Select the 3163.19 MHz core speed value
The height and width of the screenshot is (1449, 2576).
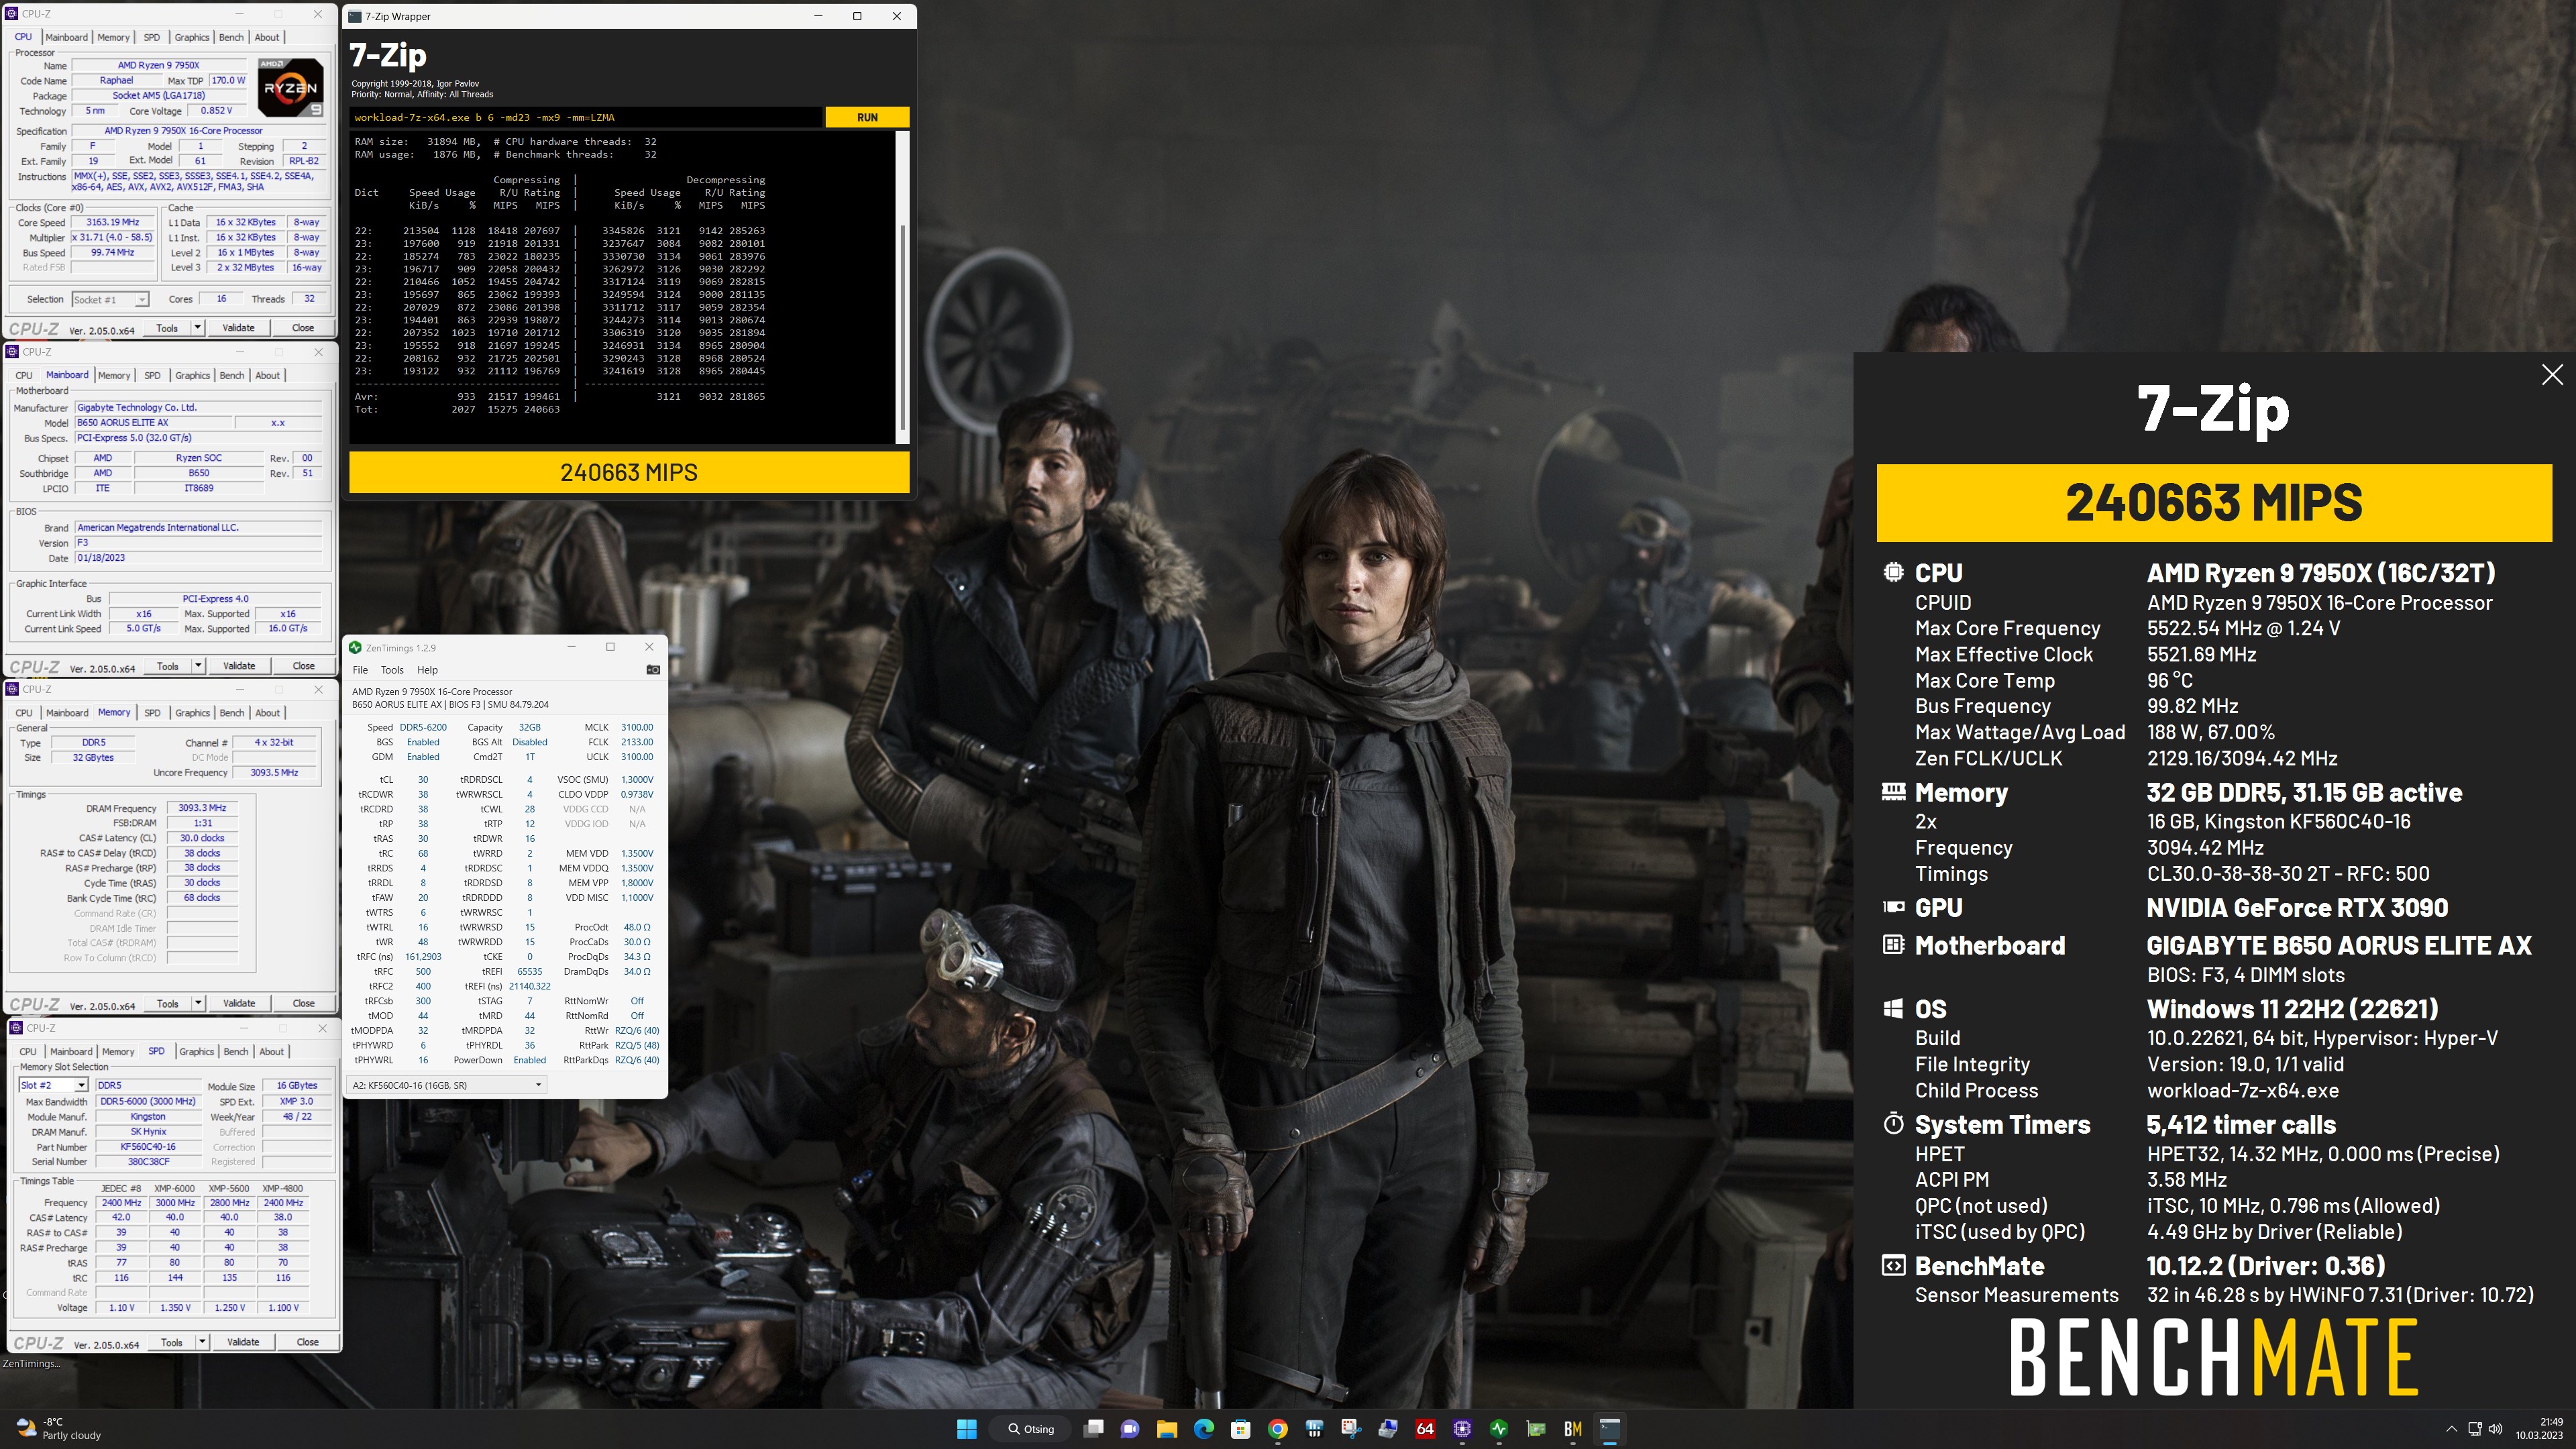[112, 222]
